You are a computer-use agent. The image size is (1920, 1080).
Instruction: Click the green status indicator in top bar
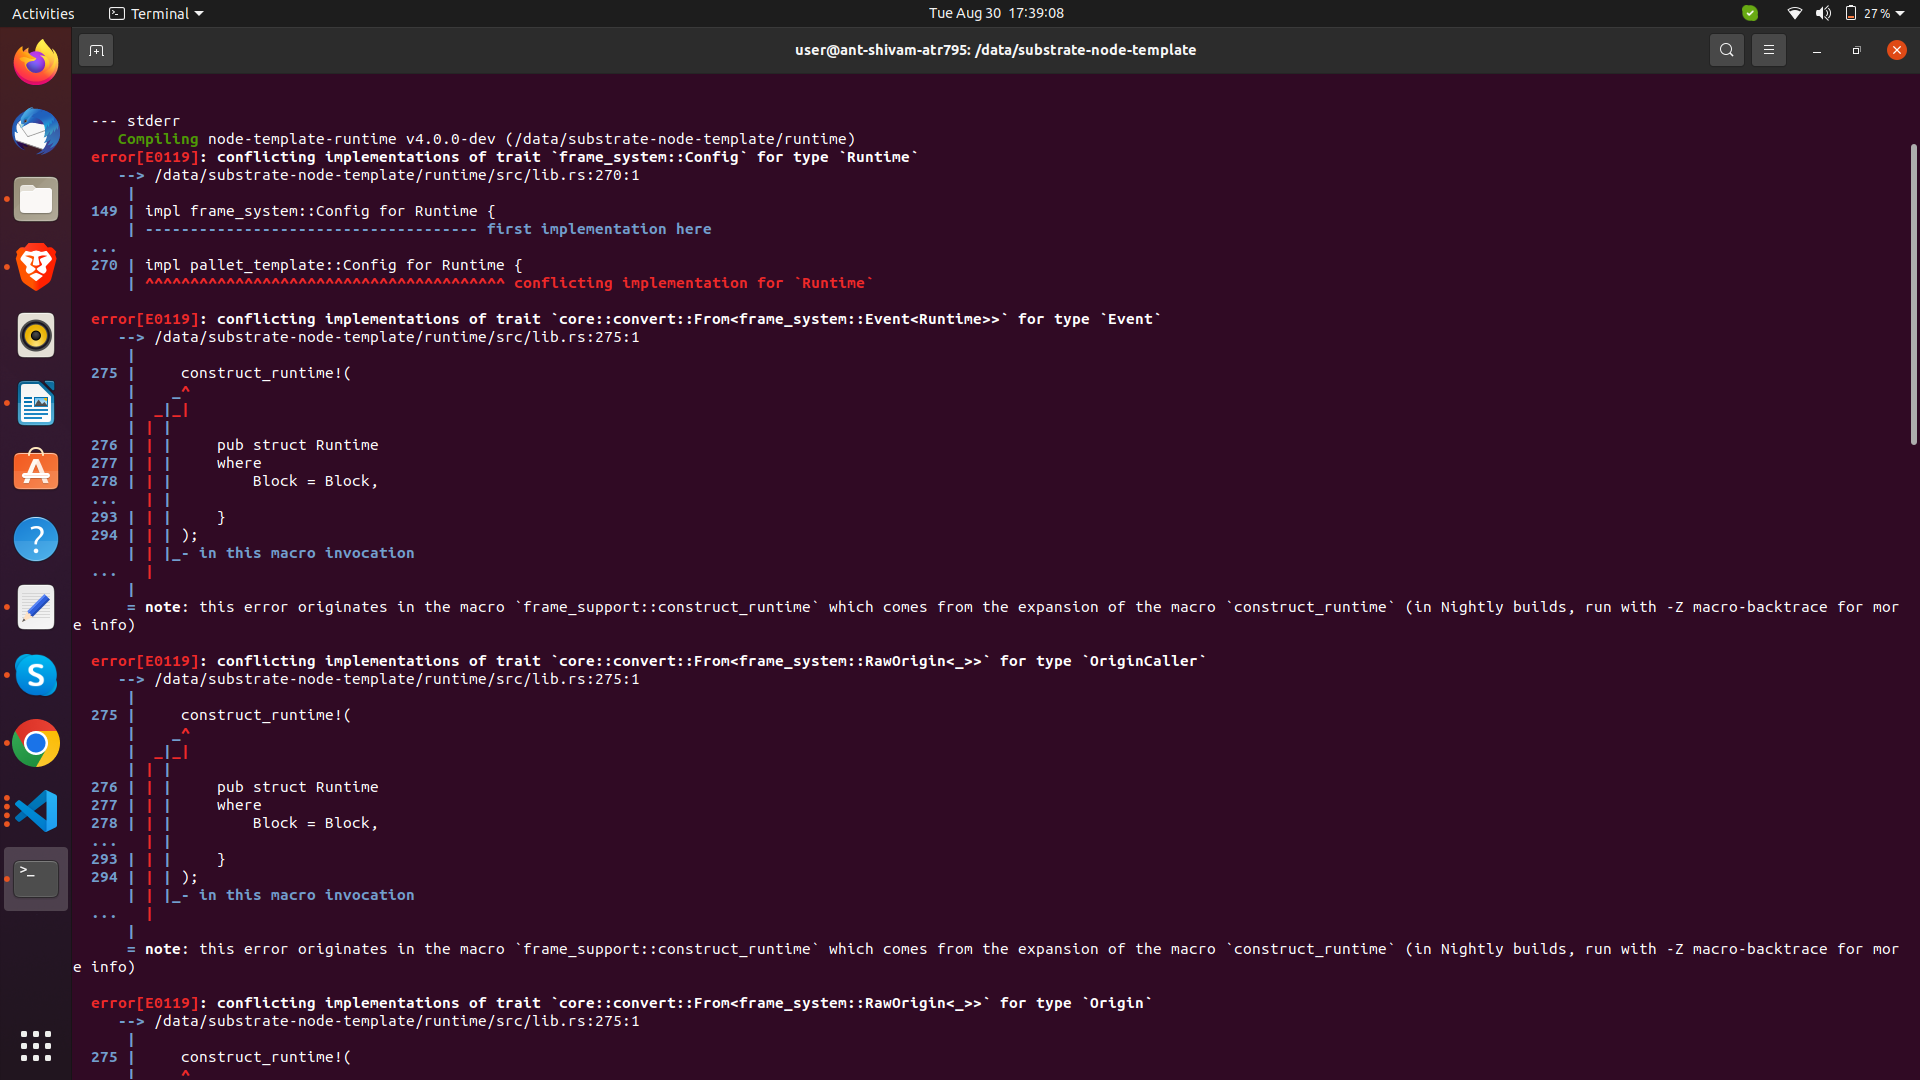(1749, 13)
